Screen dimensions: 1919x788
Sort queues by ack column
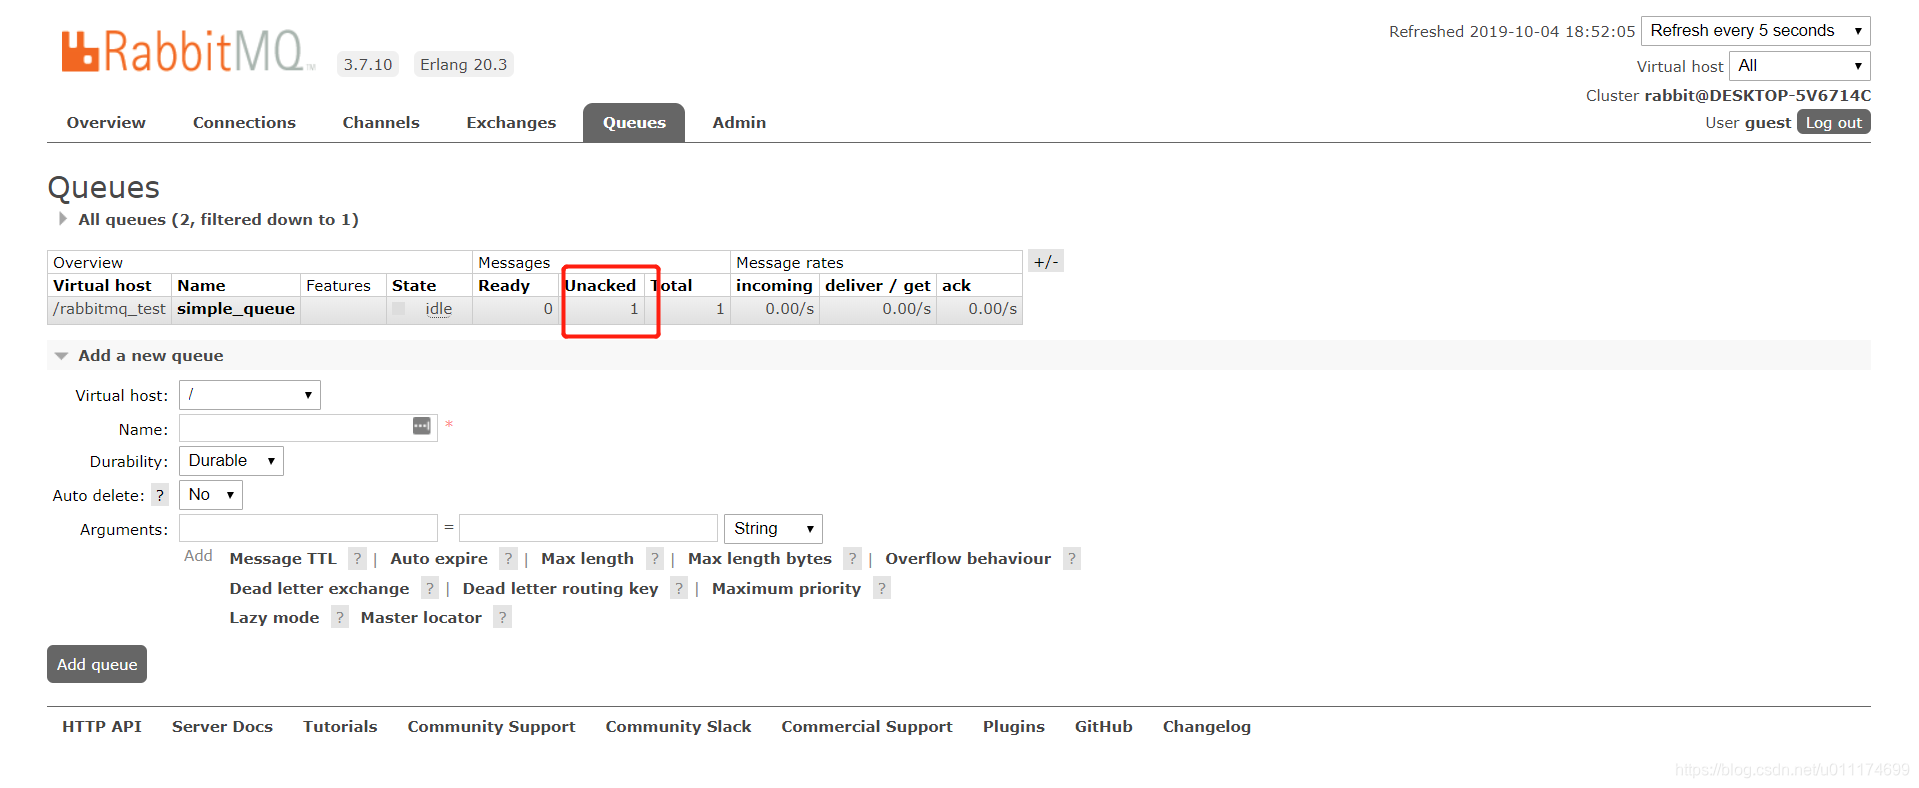pos(956,286)
